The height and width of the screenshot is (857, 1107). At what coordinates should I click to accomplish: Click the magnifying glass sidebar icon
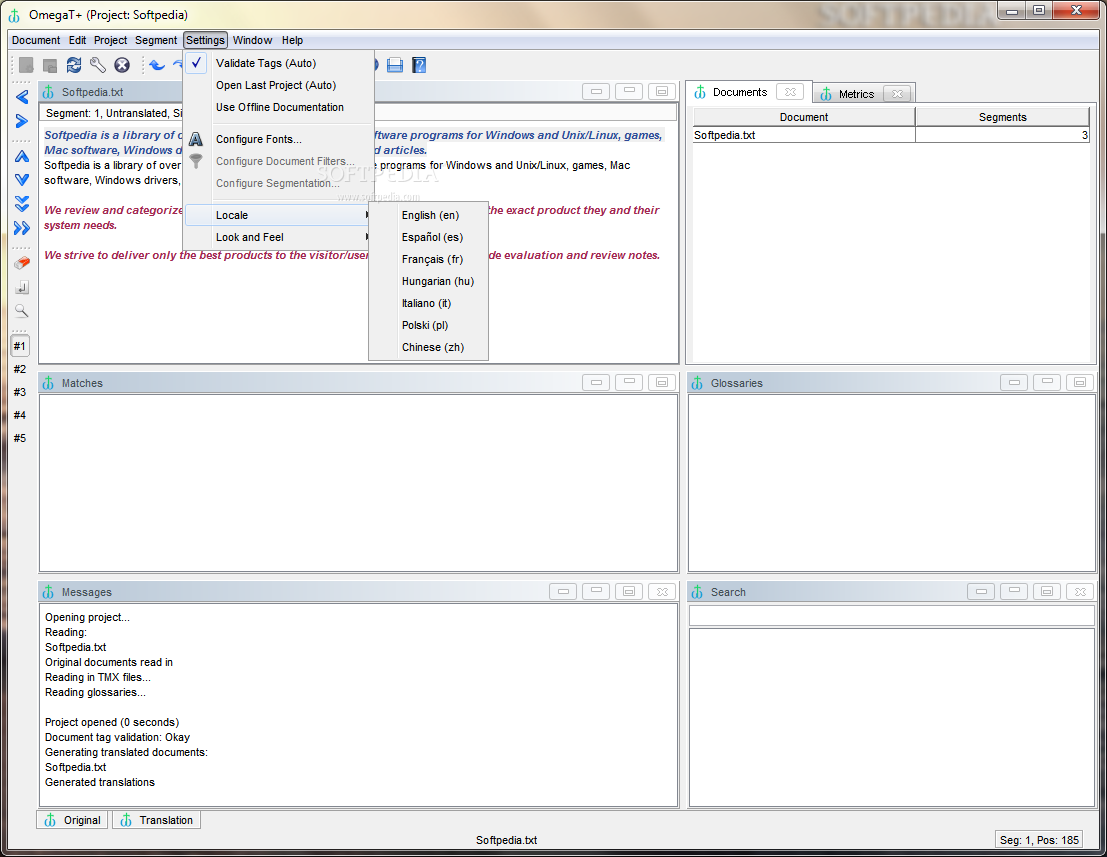pyautogui.click(x=22, y=311)
